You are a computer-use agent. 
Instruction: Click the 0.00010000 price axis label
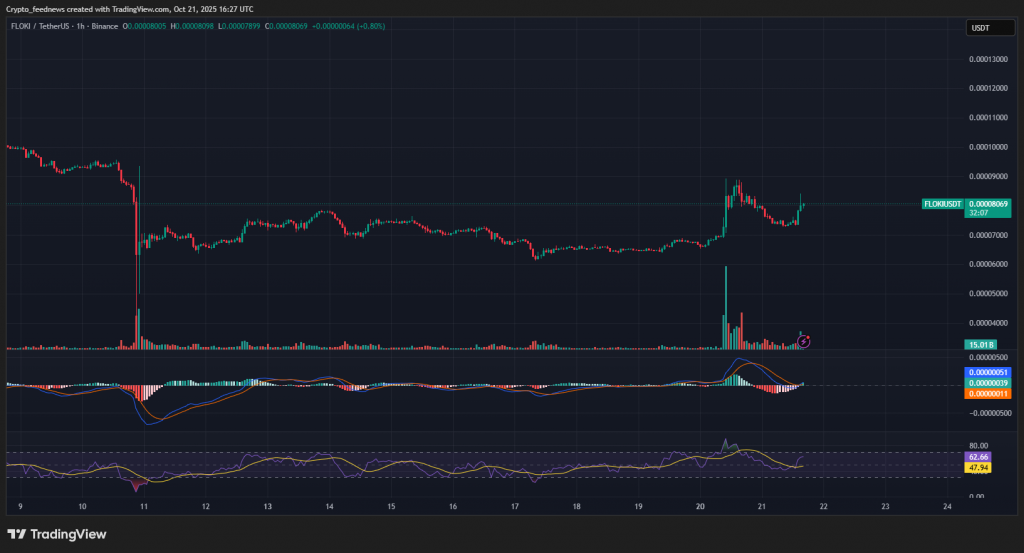point(988,147)
